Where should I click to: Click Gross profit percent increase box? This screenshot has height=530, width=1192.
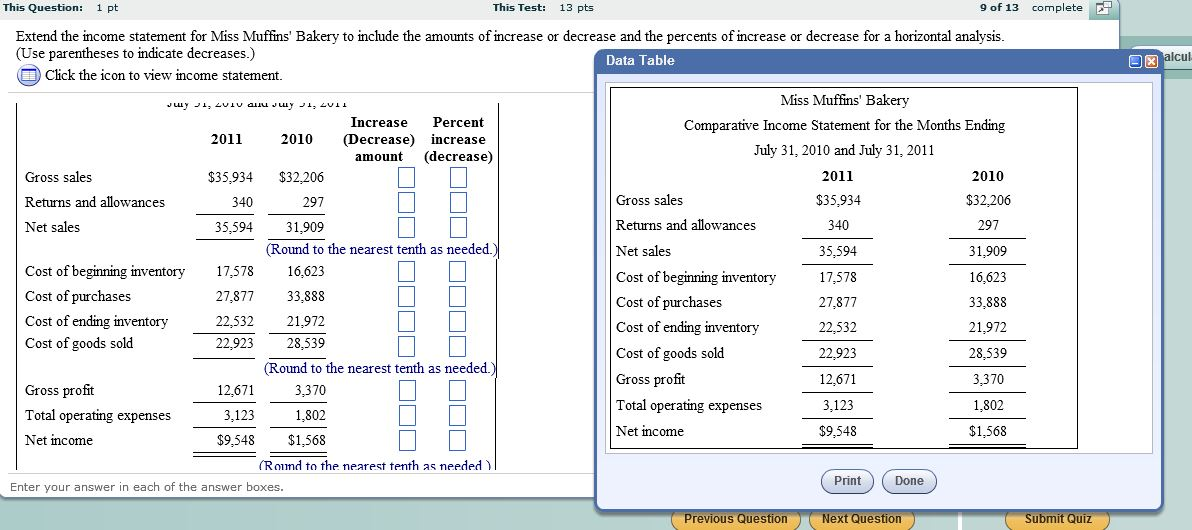point(457,390)
